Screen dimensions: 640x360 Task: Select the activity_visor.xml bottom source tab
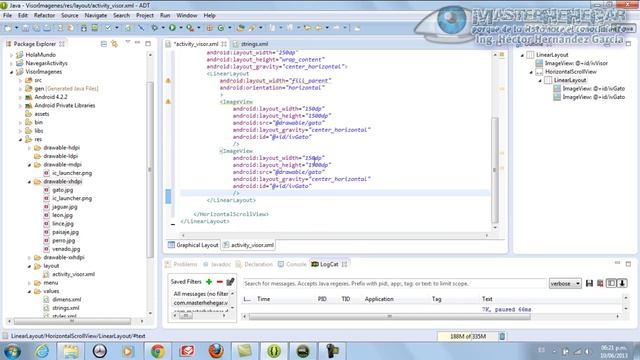(x=249, y=245)
